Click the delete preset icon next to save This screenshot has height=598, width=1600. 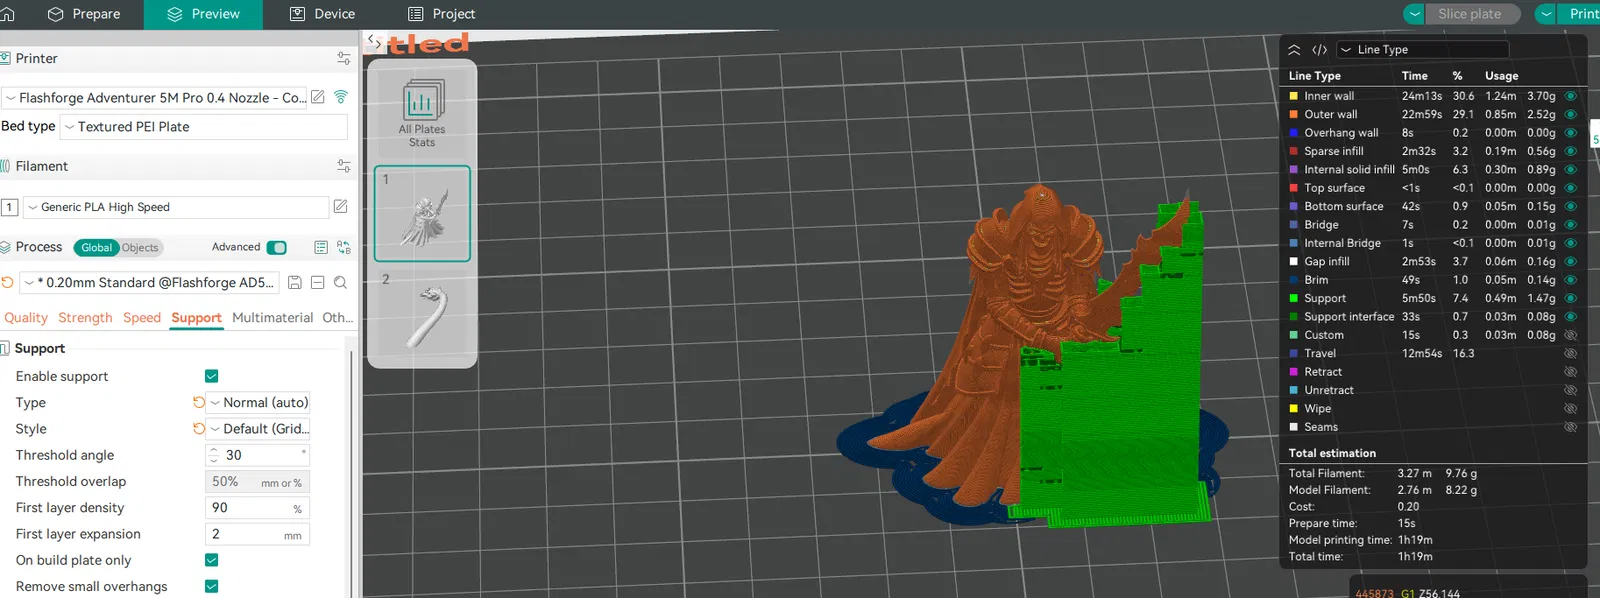[318, 283]
